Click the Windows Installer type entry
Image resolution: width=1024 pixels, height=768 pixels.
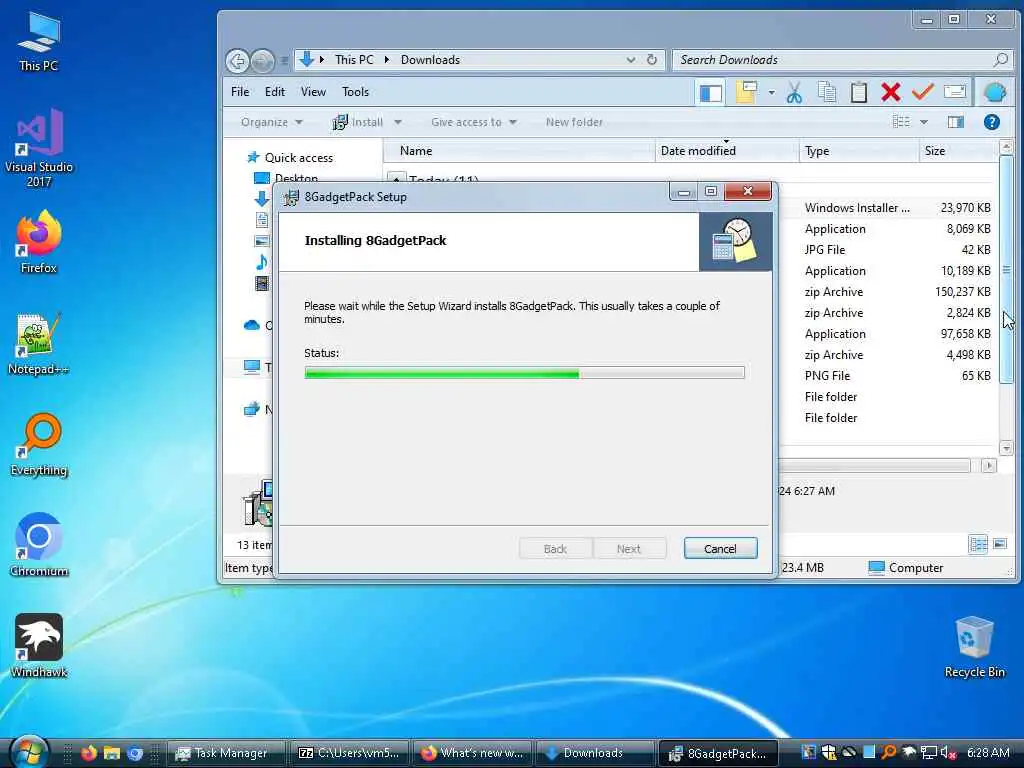click(x=857, y=208)
